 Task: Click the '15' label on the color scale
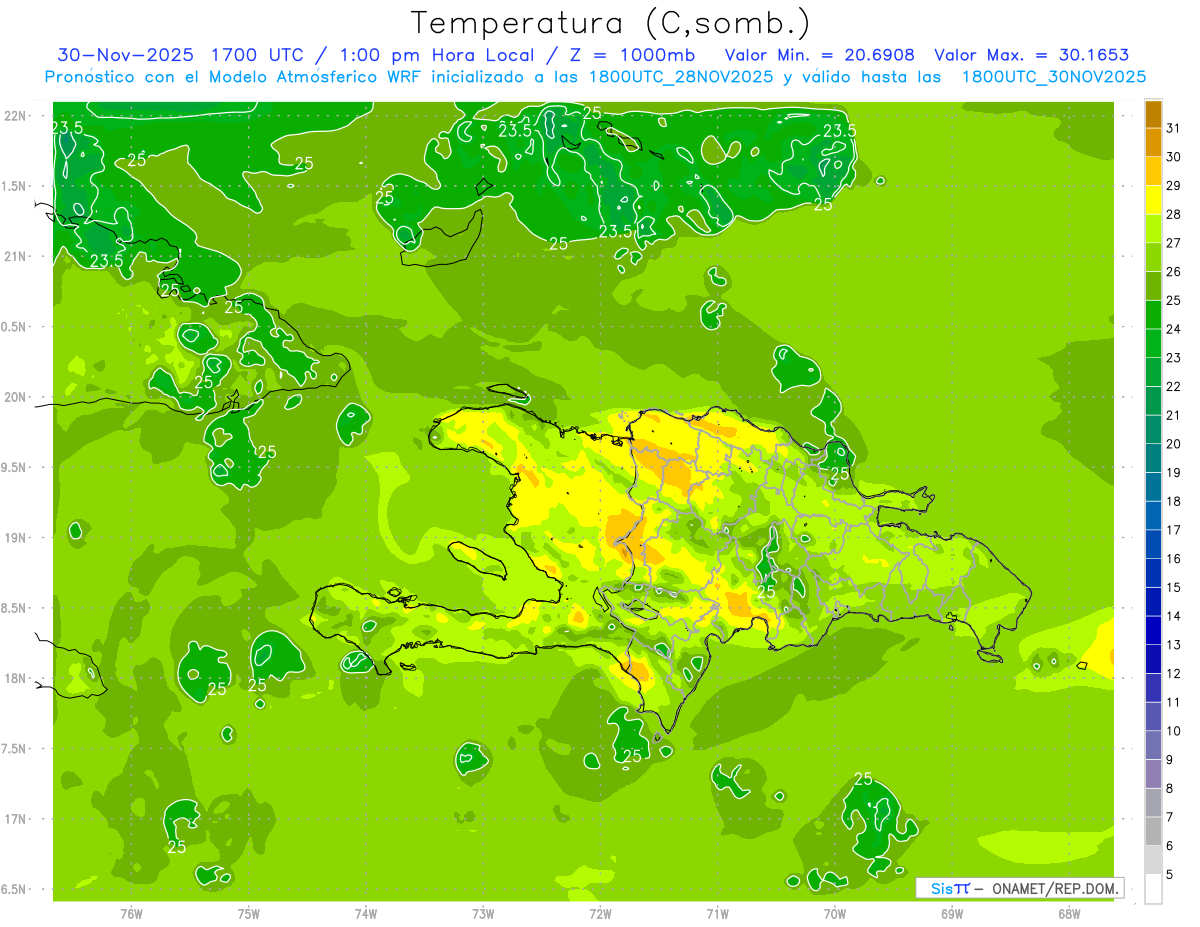point(1174,588)
